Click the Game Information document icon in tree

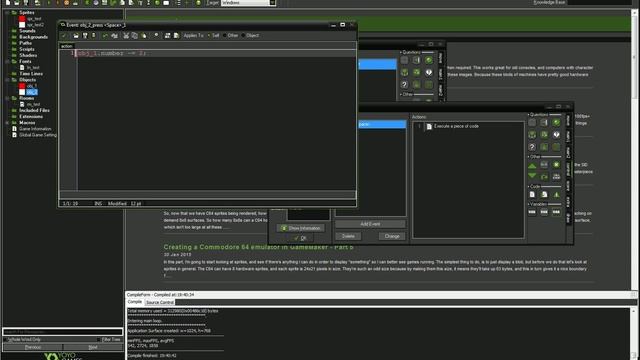point(14,129)
